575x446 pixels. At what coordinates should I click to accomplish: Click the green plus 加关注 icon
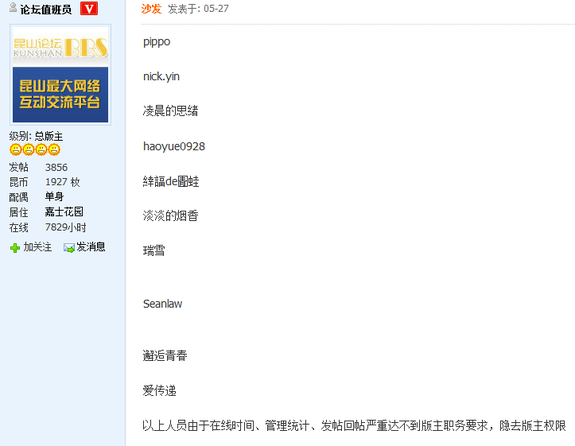tap(15, 248)
